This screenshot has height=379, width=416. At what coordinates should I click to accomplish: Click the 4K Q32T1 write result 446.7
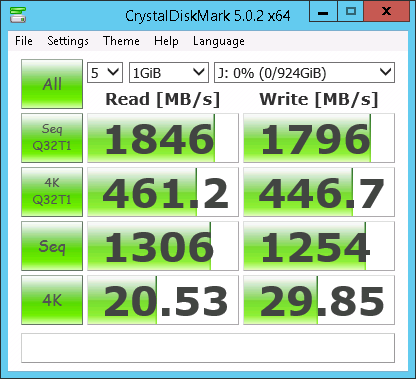pyautogui.click(x=319, y=192)
